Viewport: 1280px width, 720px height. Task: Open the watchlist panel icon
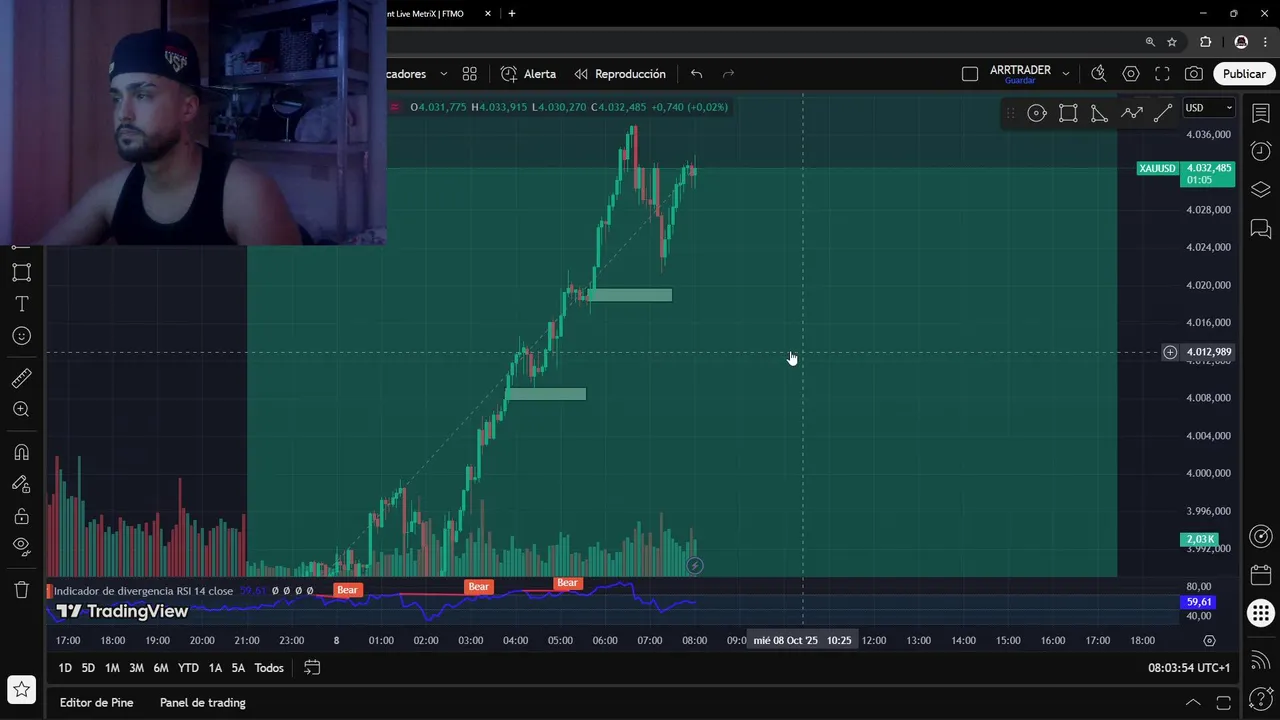tap(1261, 113)
